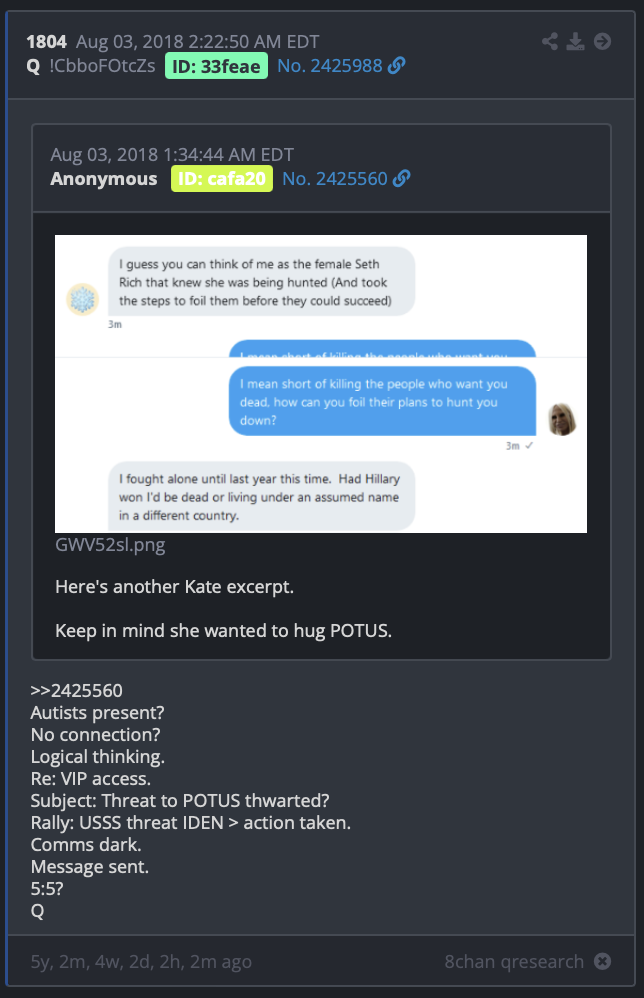Select the green ID: 33feae badge
The width and height of the screenshot is (644, 998).
pyautogui.click(x=216, y=66)
